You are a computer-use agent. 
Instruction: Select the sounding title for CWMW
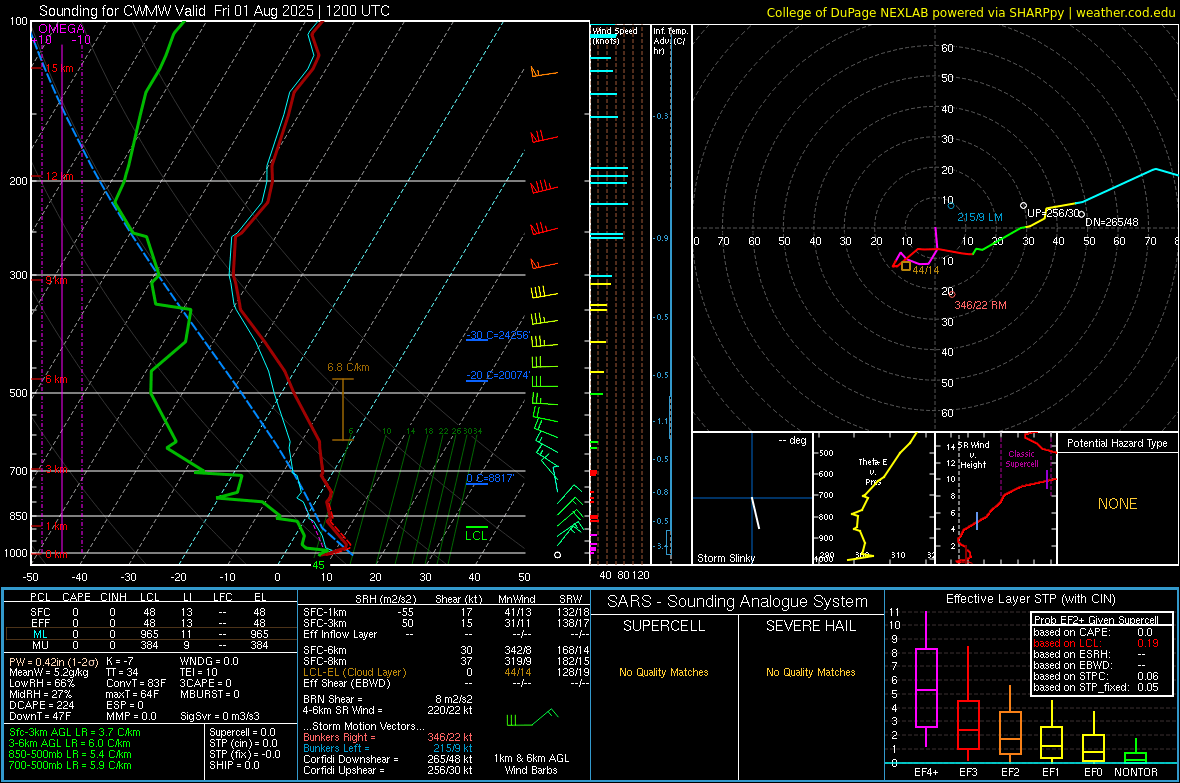pos(214,11)
